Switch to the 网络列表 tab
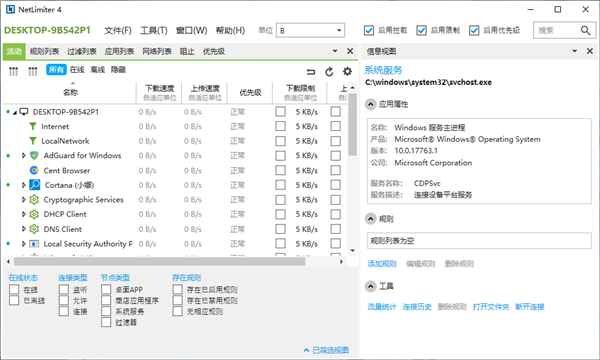 [x=157, y=51]
